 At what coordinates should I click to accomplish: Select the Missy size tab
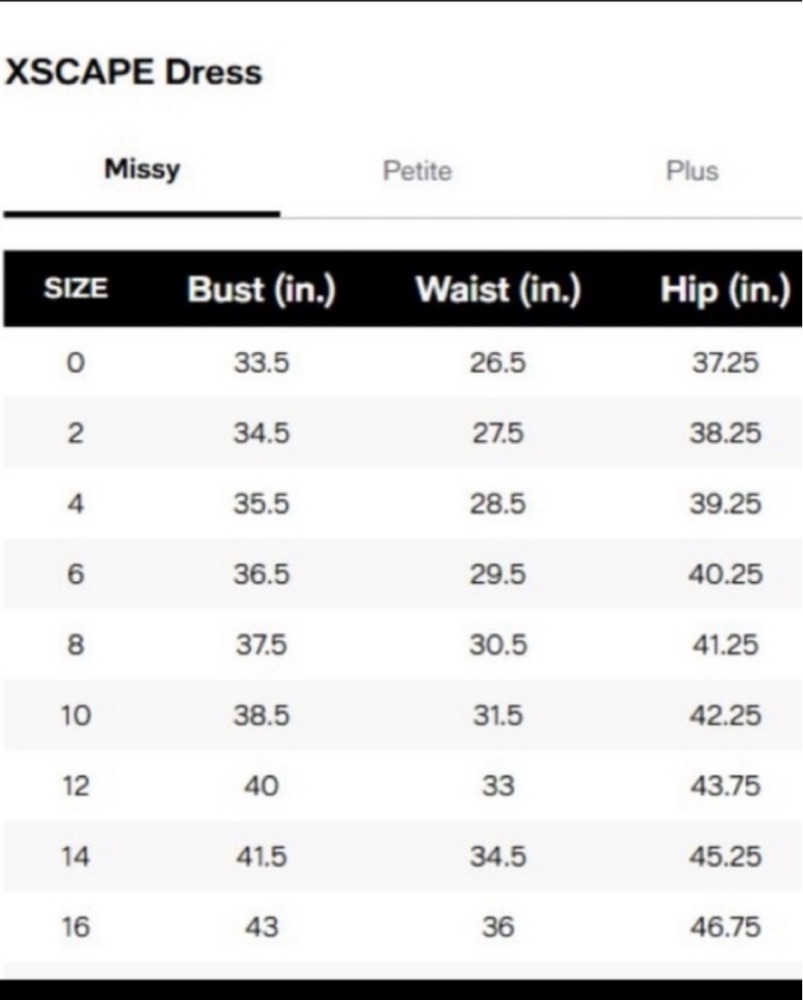142,170
